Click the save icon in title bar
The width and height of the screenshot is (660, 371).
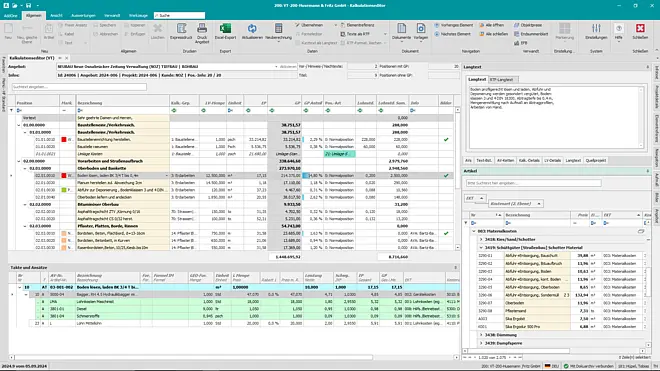[x=28, y=5]
